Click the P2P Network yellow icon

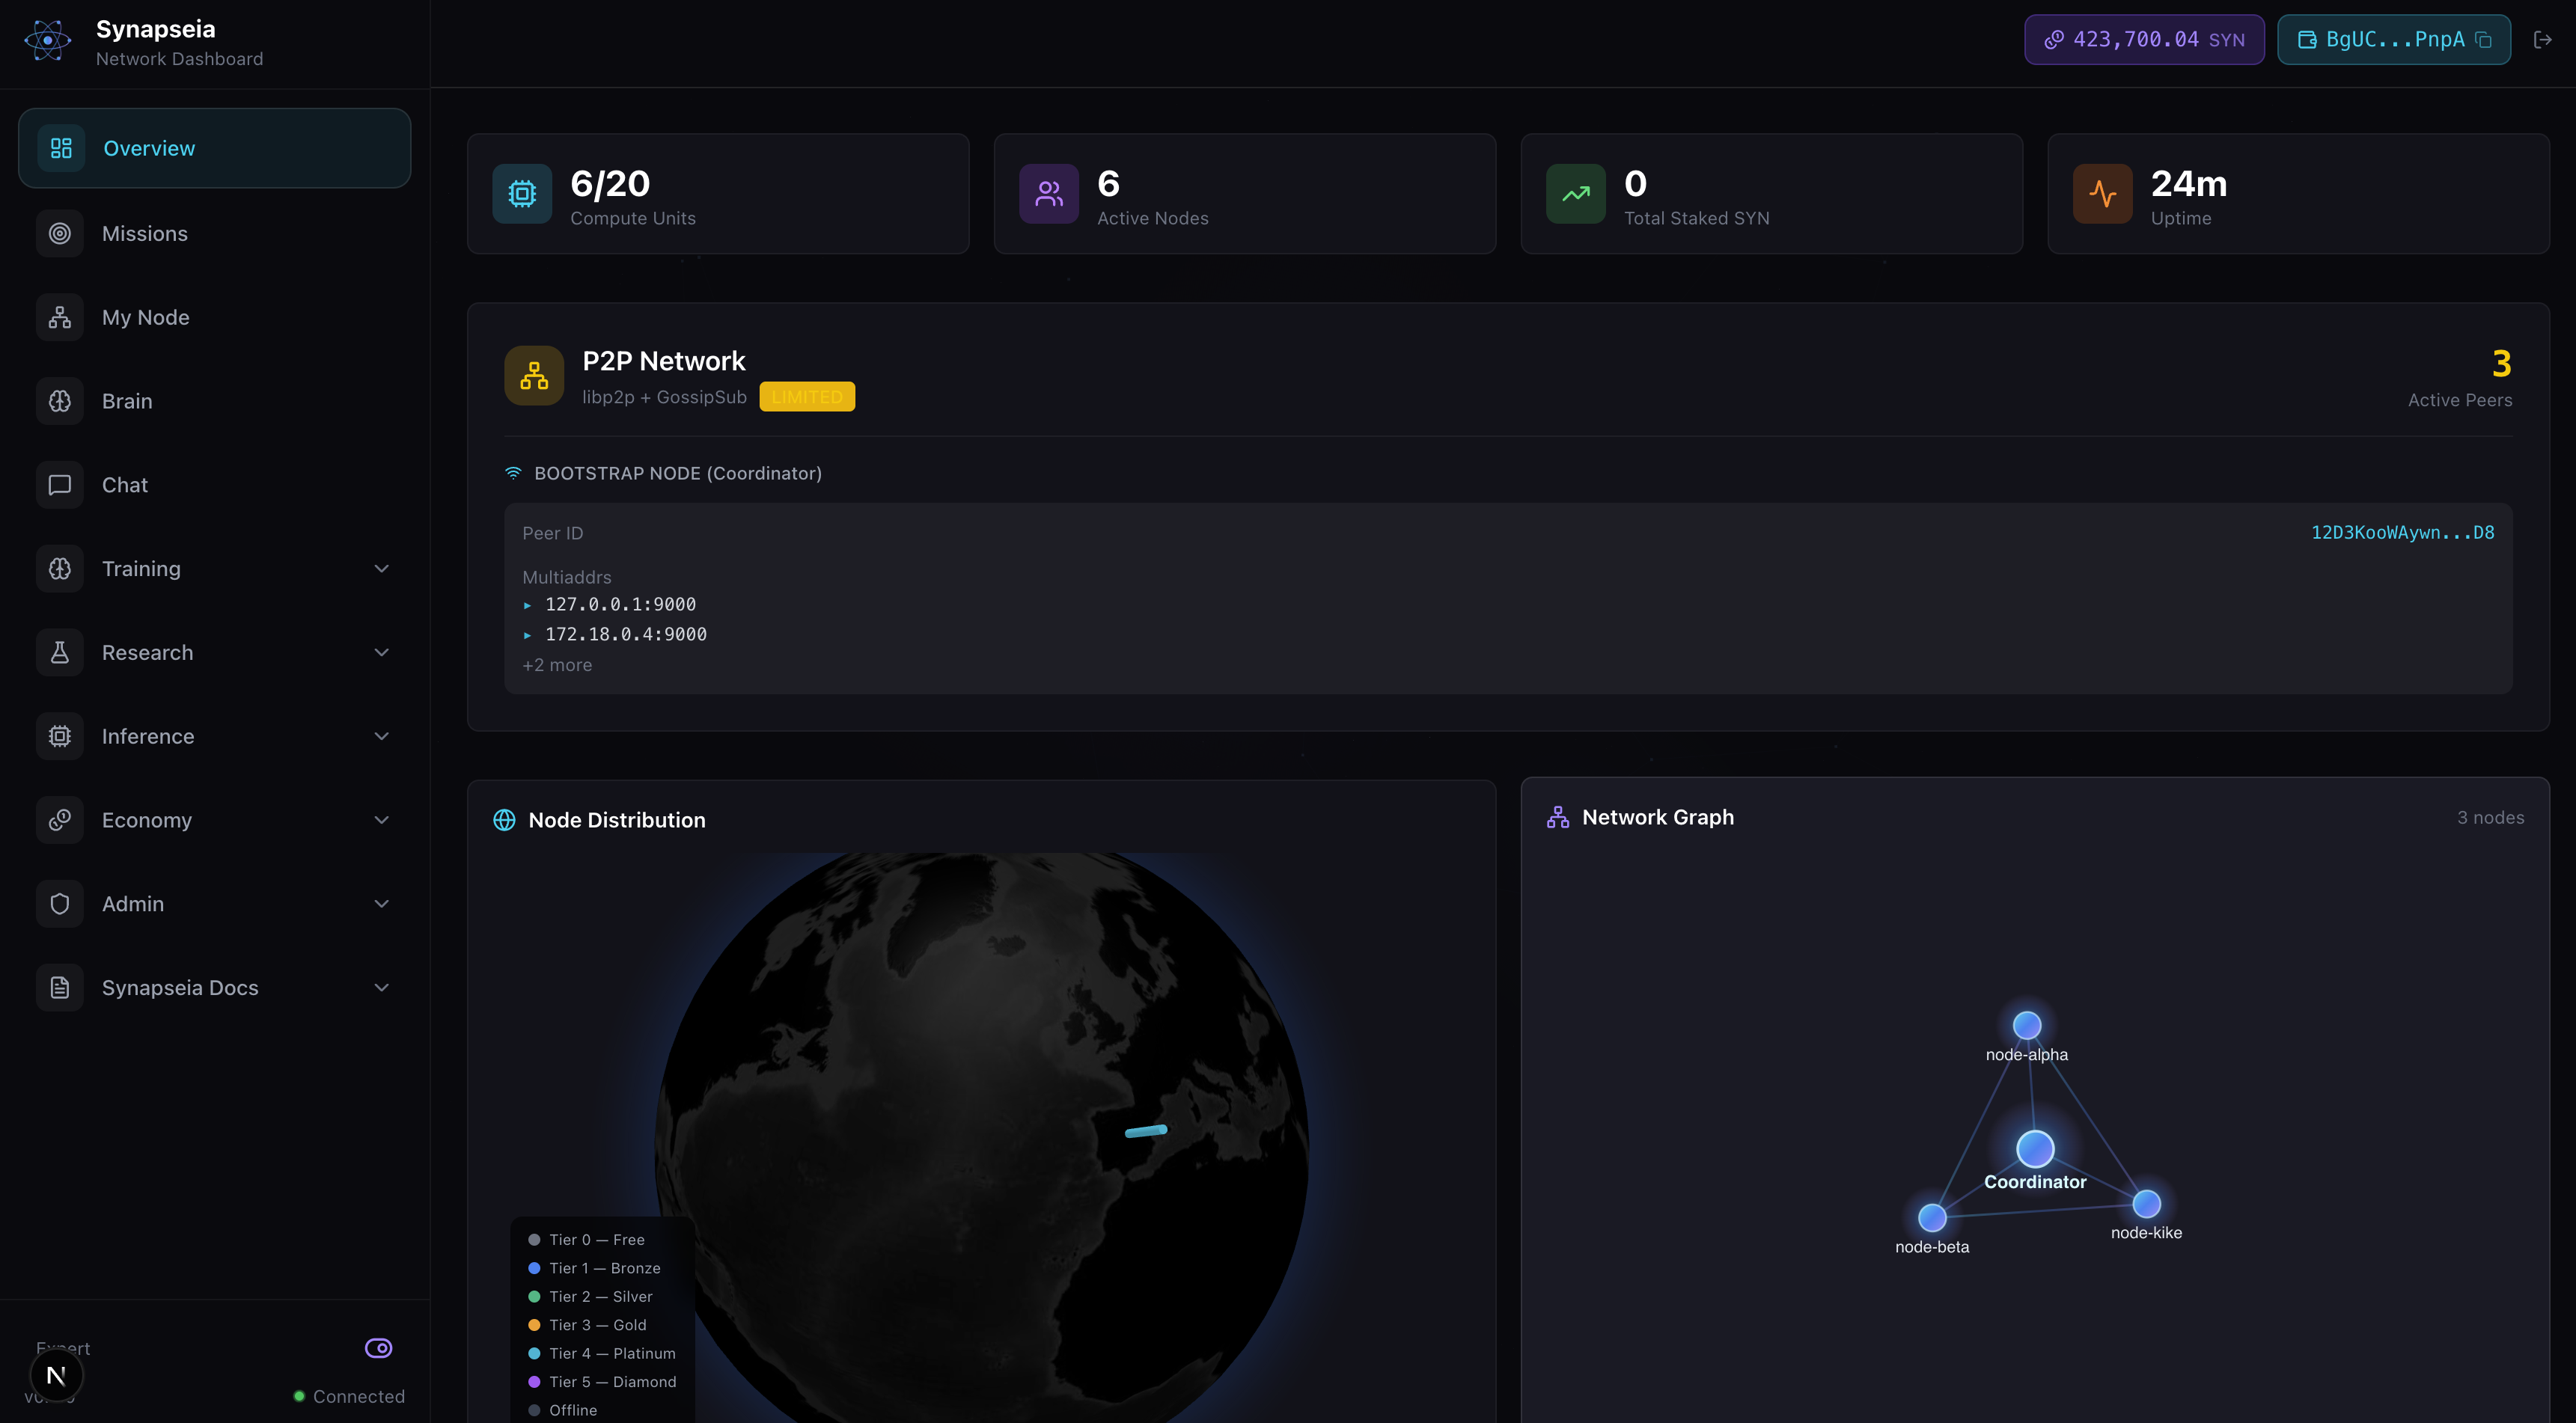[x=534, y=376]
